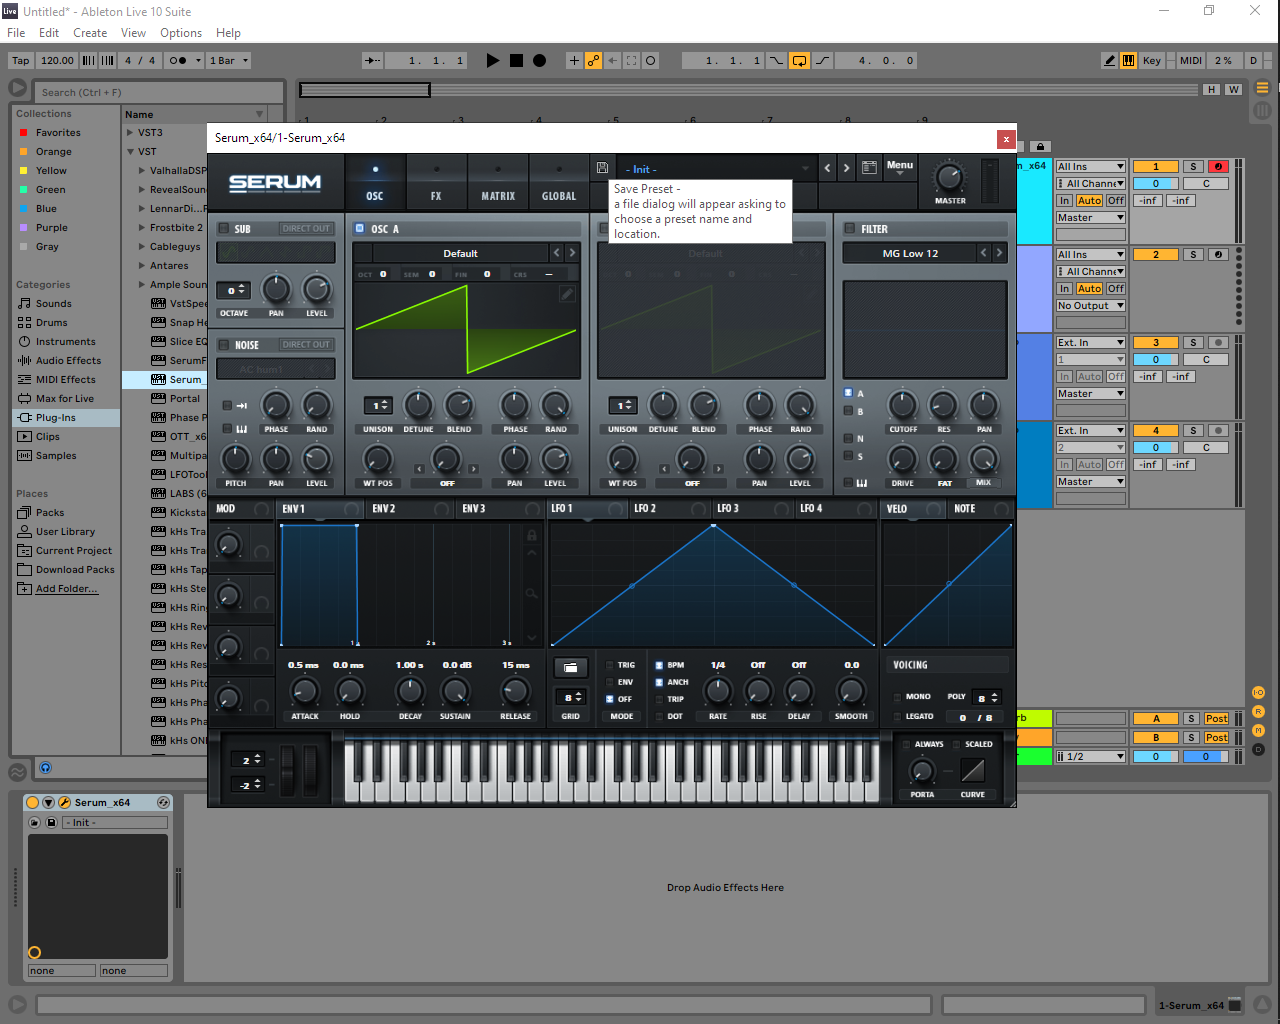The width and height of the screenshot is (1280, 1024).
Task: Toggle filter routing N checkbox
Action: (x=848, y=438)
